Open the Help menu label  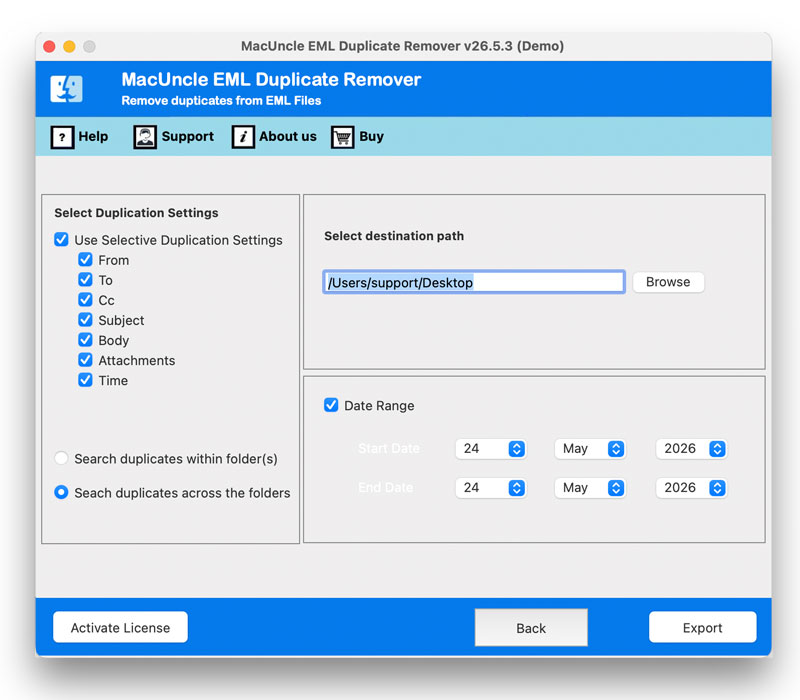click(93, 137)
